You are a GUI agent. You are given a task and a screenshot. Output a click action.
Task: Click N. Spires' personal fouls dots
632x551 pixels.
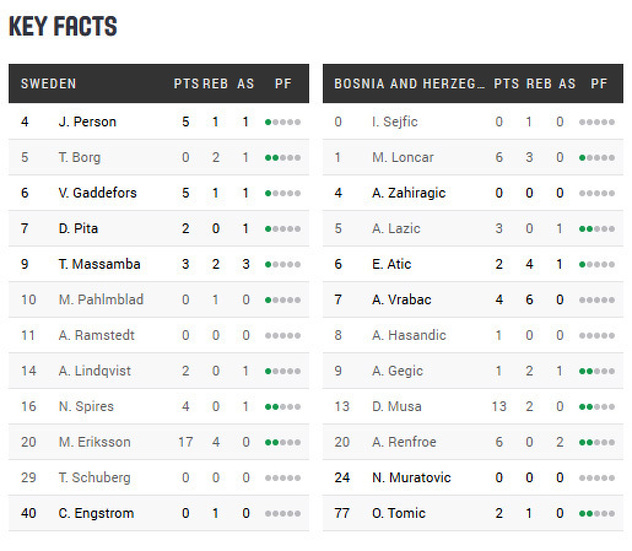click(x=283, y=407)
